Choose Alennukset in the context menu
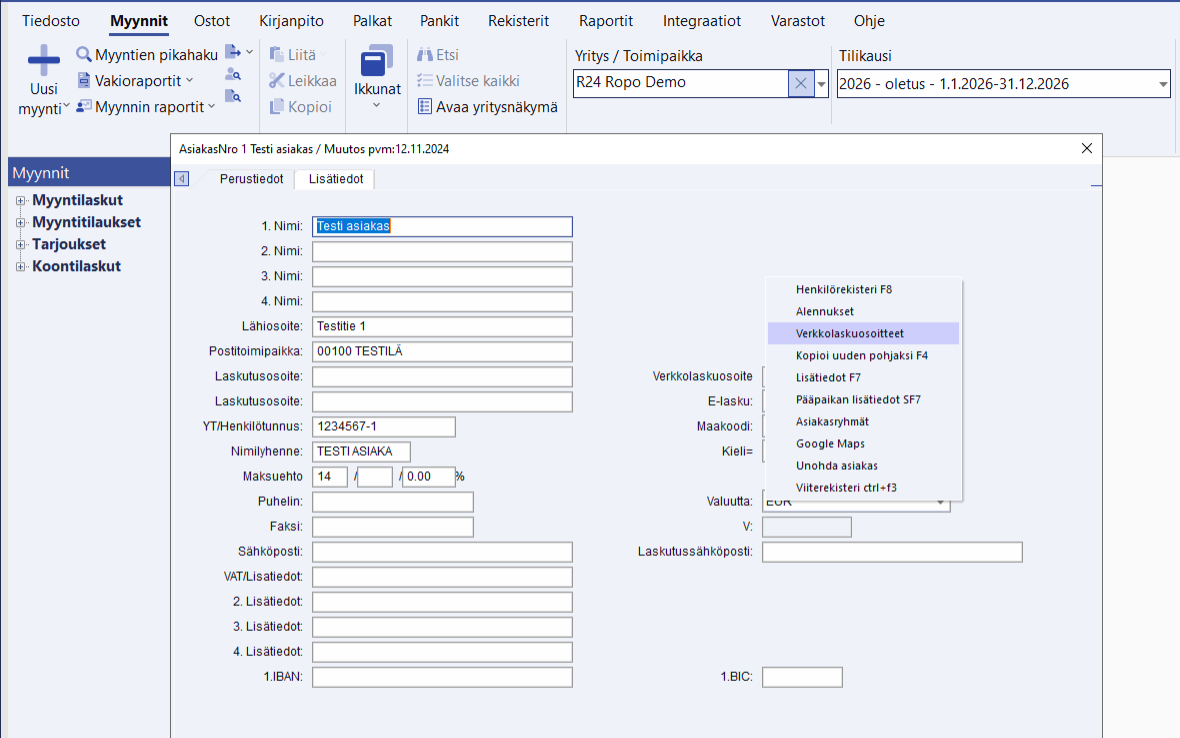1180x738 pixels. pos(863,311)
